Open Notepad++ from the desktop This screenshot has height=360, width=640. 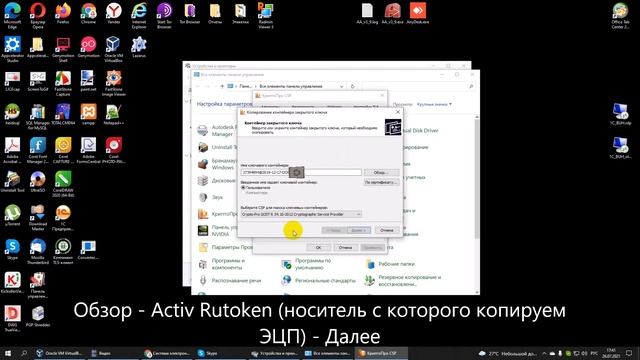click(x=113, y=114)
